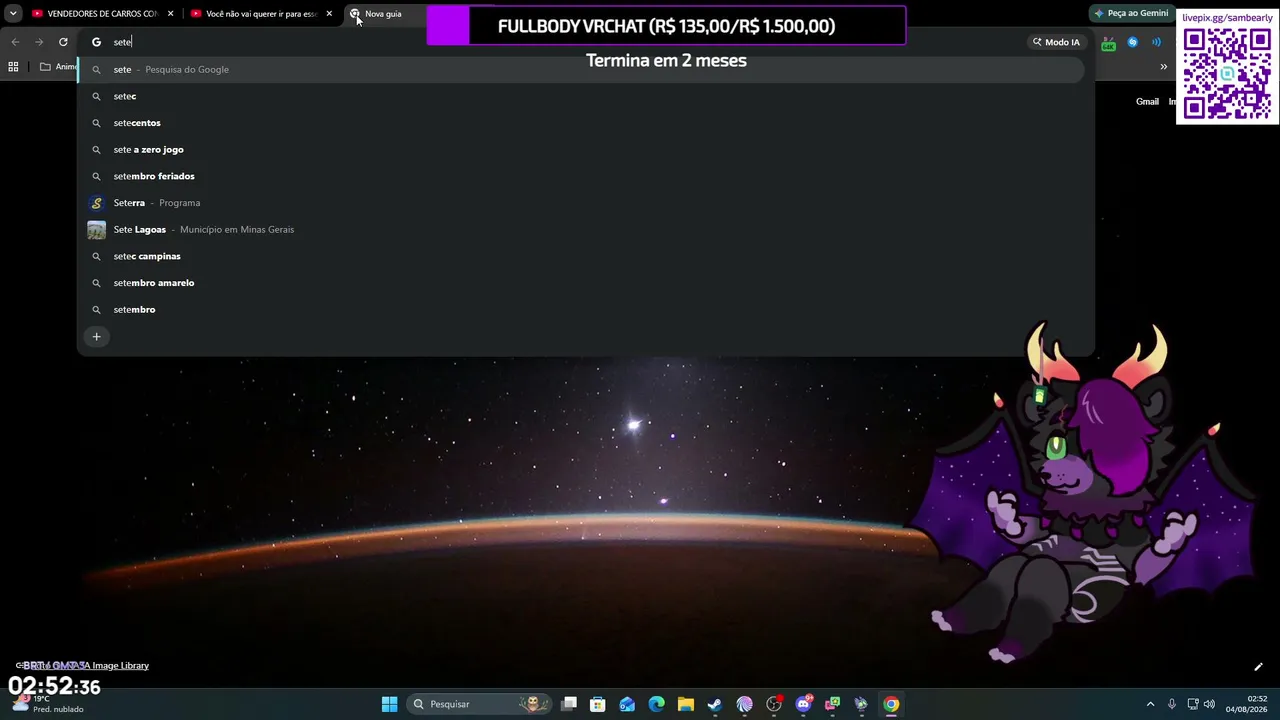Image resolution: width=1280 pixels, height=720 pixels.
Task: Click the Peça ao Gemini button
Action: click(1131, 14)
